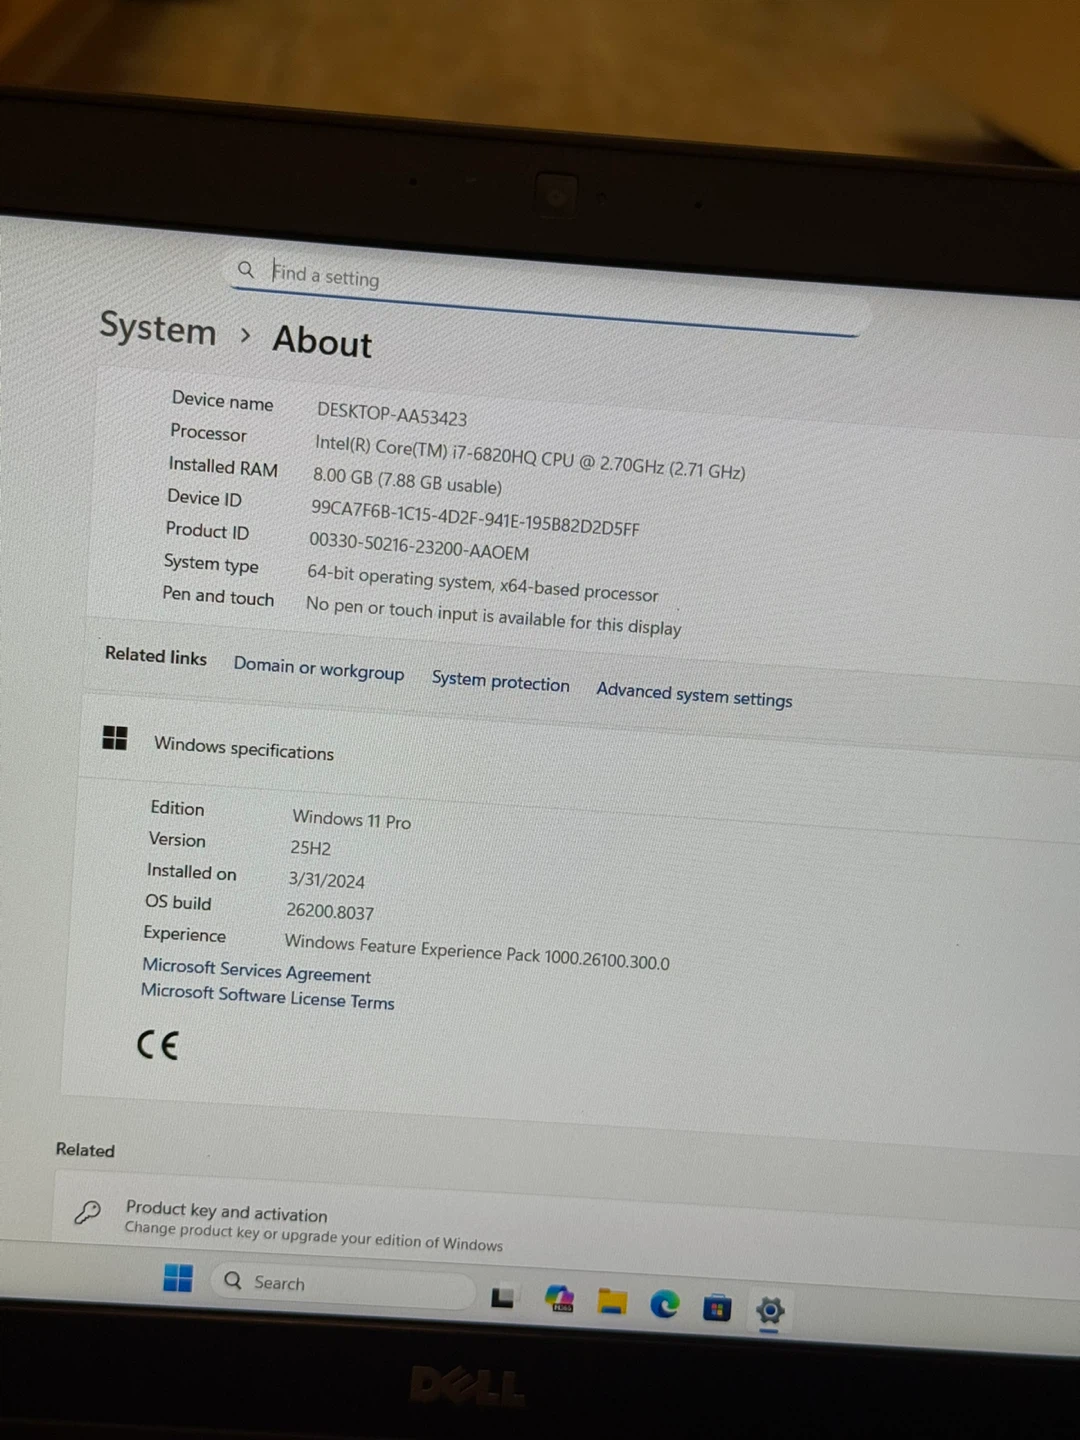Click the key icon beside Product key

click(x=88, y=1212)
